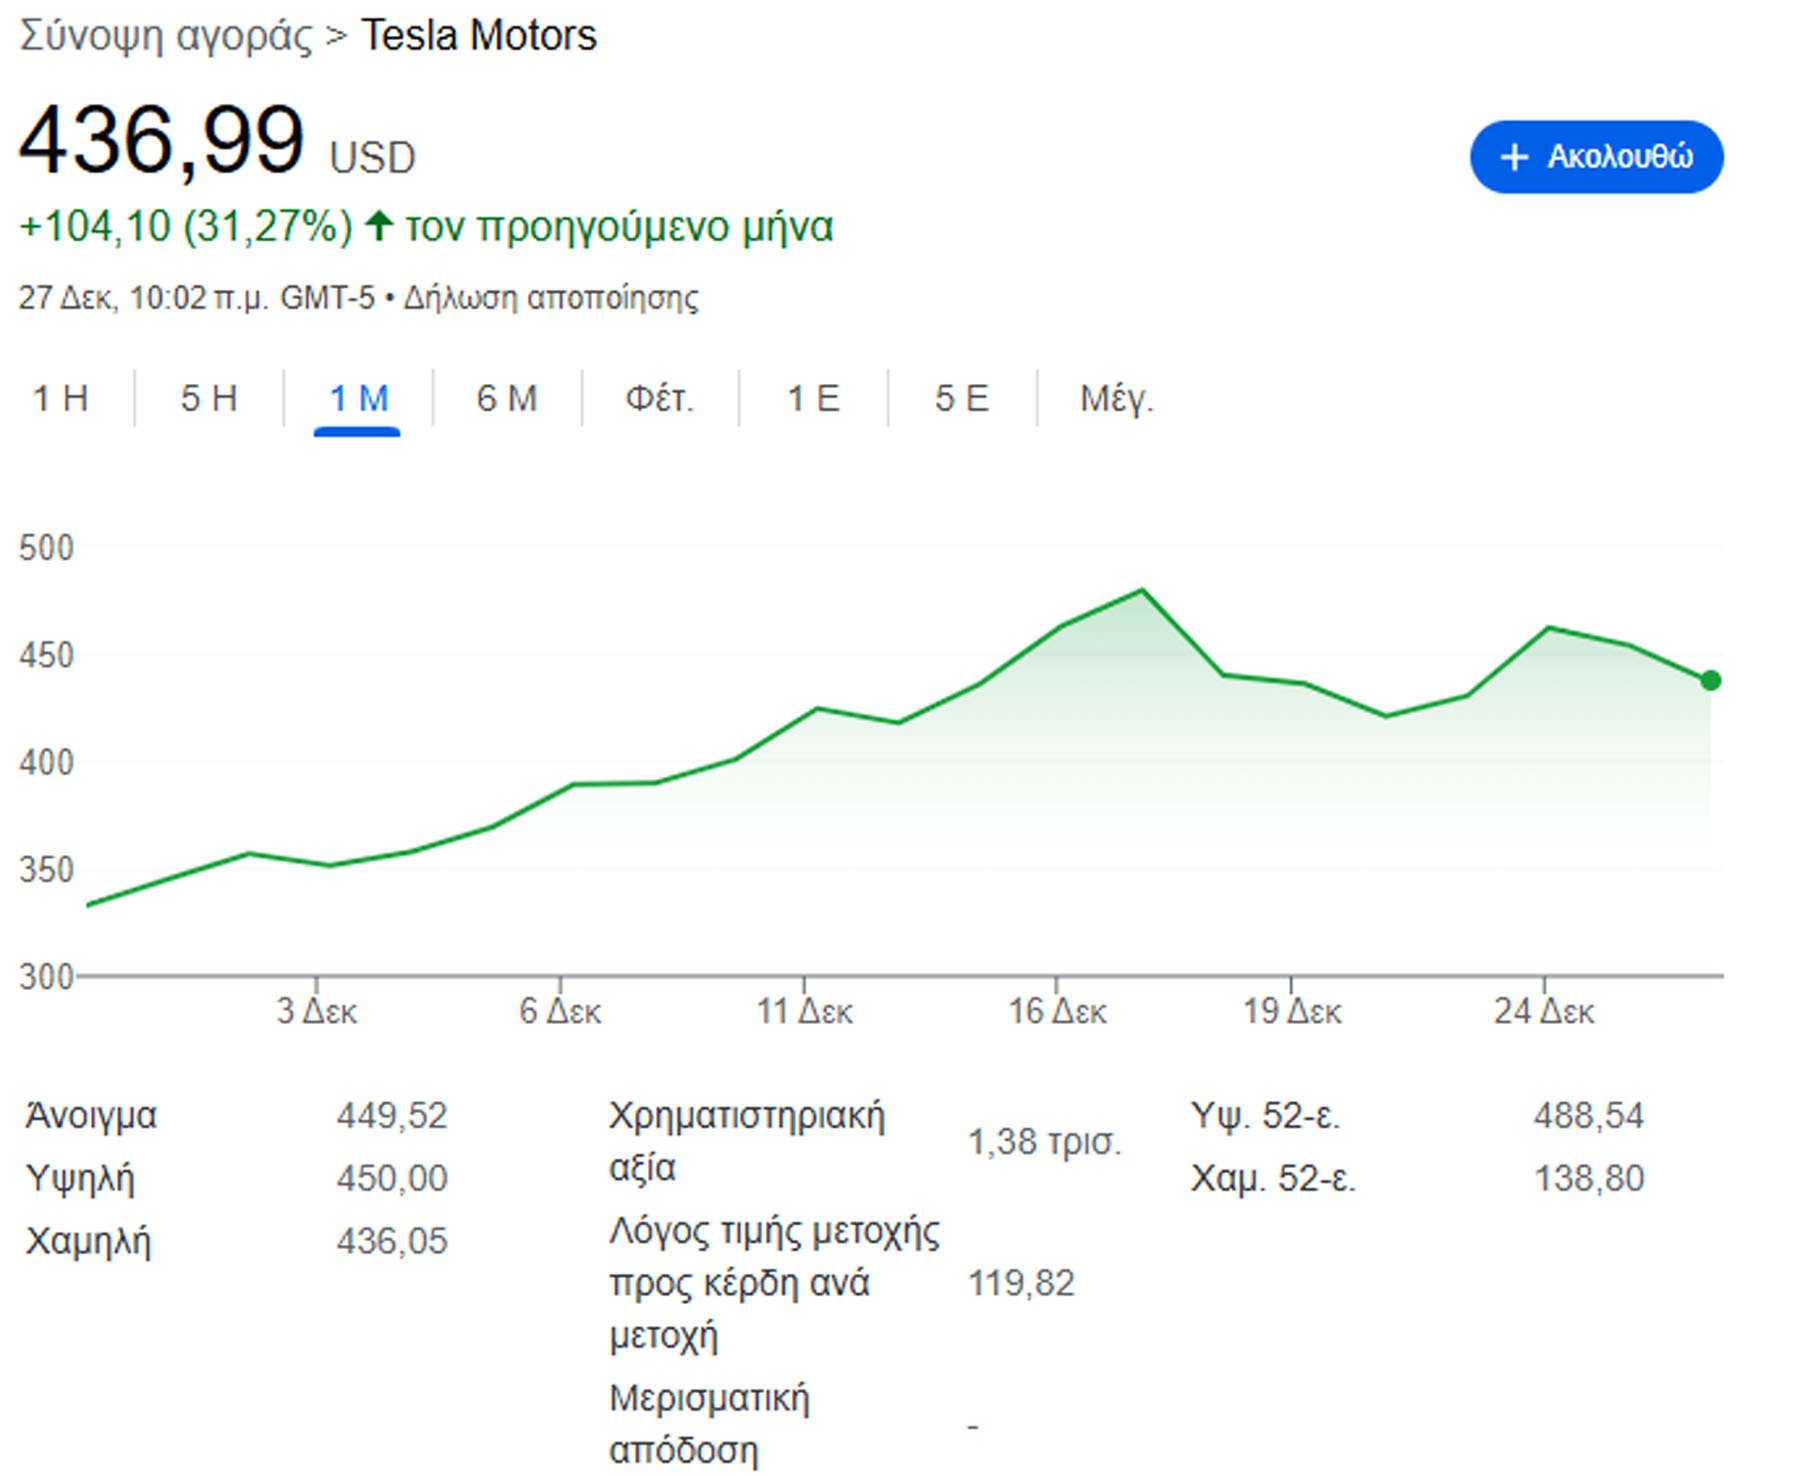Screen dimensions: 1800x1476
Task: Choose the 1 Ε one-year tab
Action: click(813, 398)
